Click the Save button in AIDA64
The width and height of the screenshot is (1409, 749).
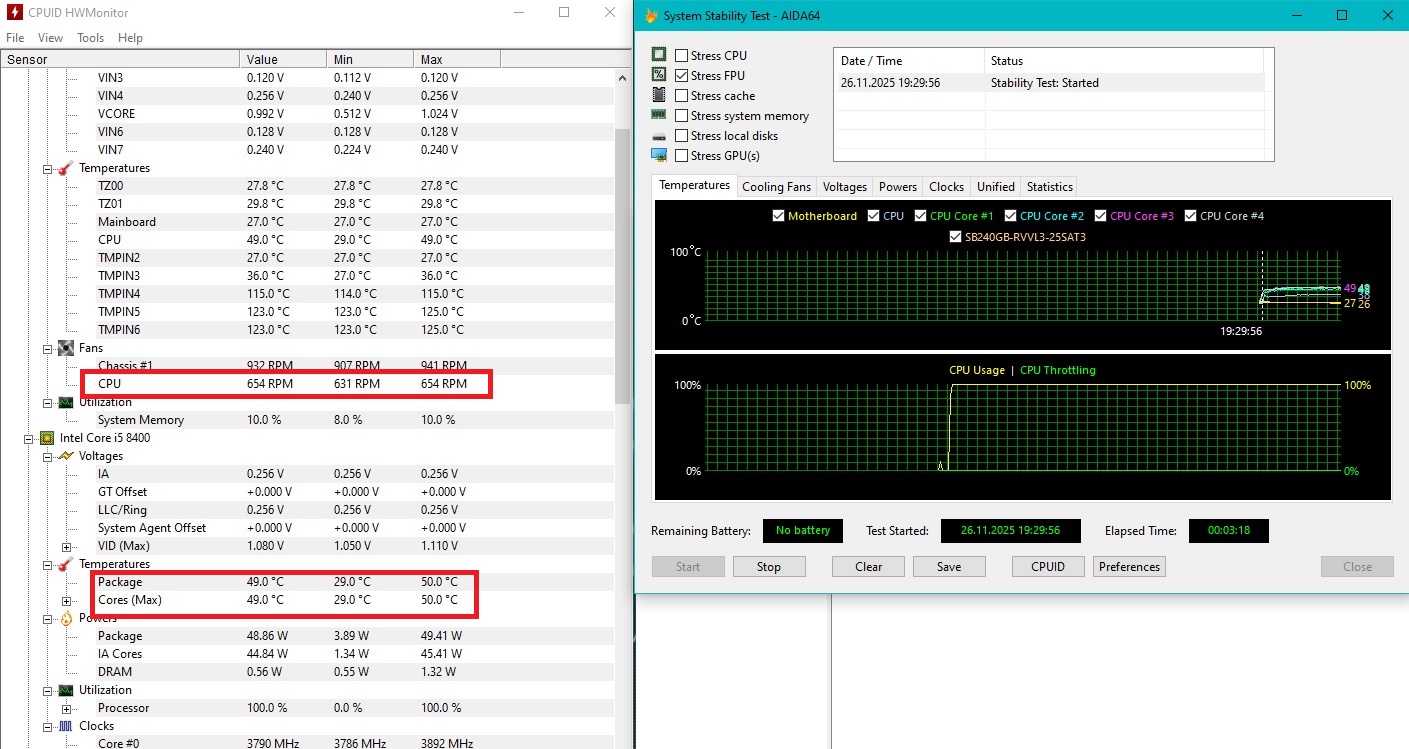[949, 567]
